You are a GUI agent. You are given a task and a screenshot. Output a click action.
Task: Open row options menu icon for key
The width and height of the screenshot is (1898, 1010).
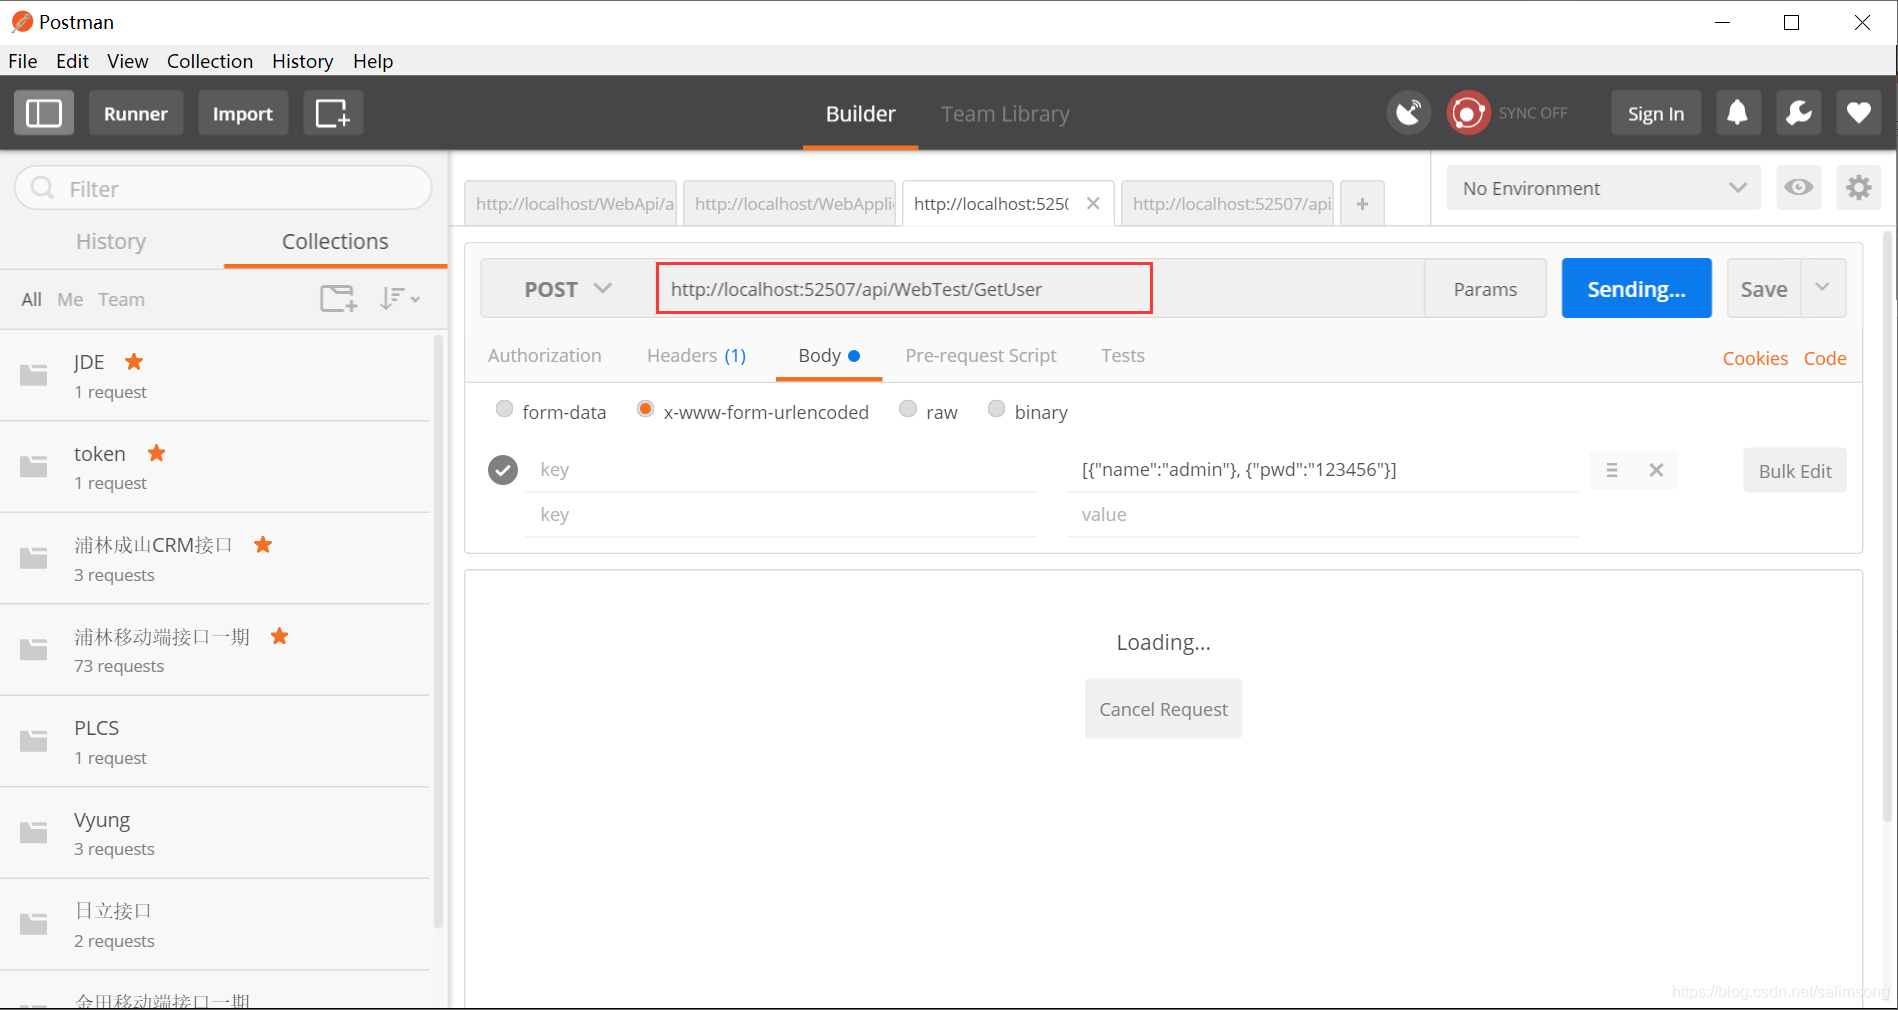1612,470
